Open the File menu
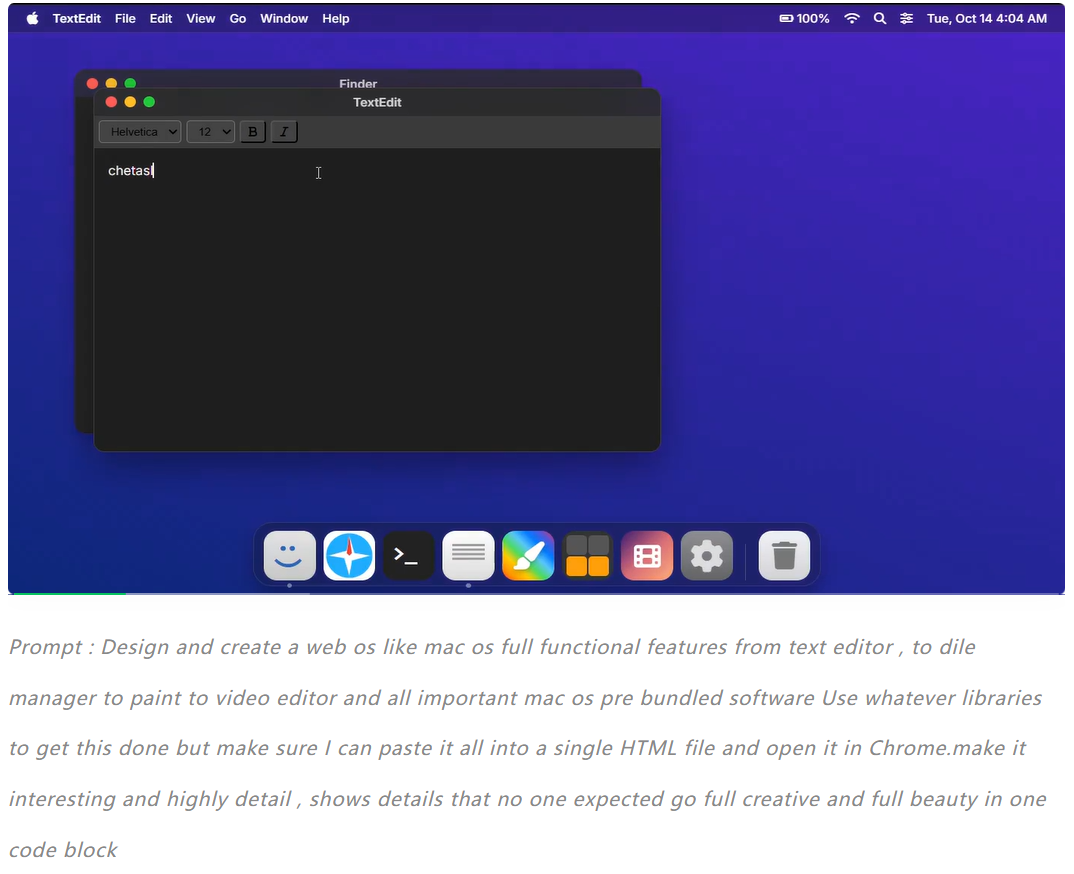This screenshot has width=1074, height=874. point(125,18)
